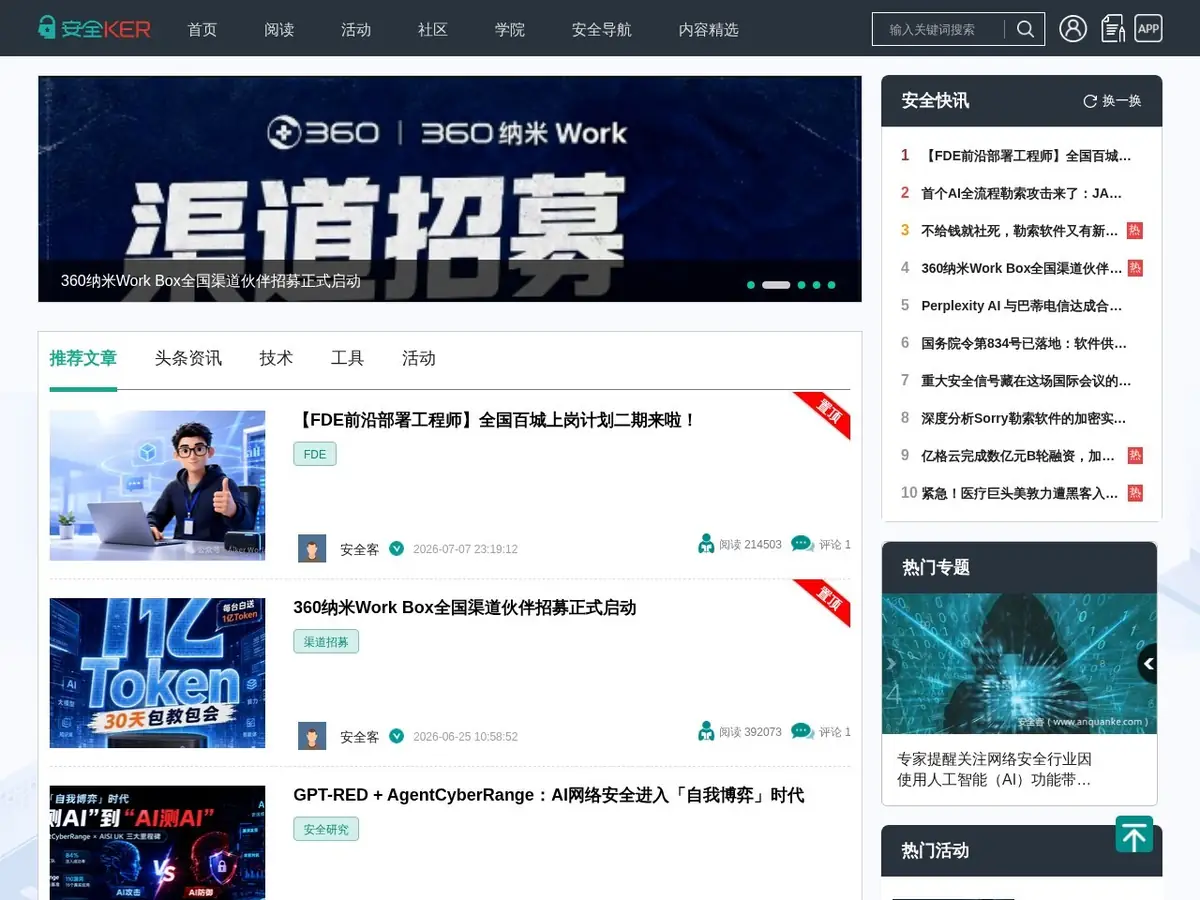The image size is (1200, 900).
Task: Go to previous slide in 热门专题
Action: point(892,664)
